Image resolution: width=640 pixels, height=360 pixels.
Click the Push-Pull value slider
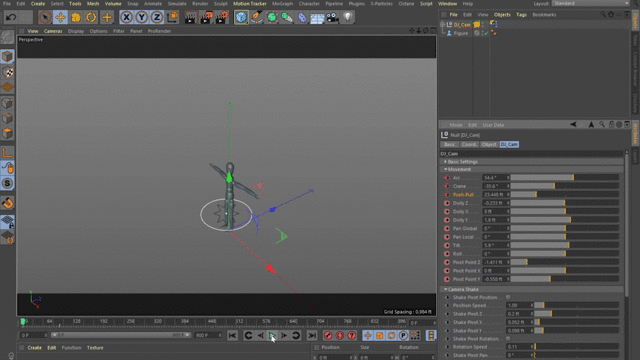tap(565, 195)
